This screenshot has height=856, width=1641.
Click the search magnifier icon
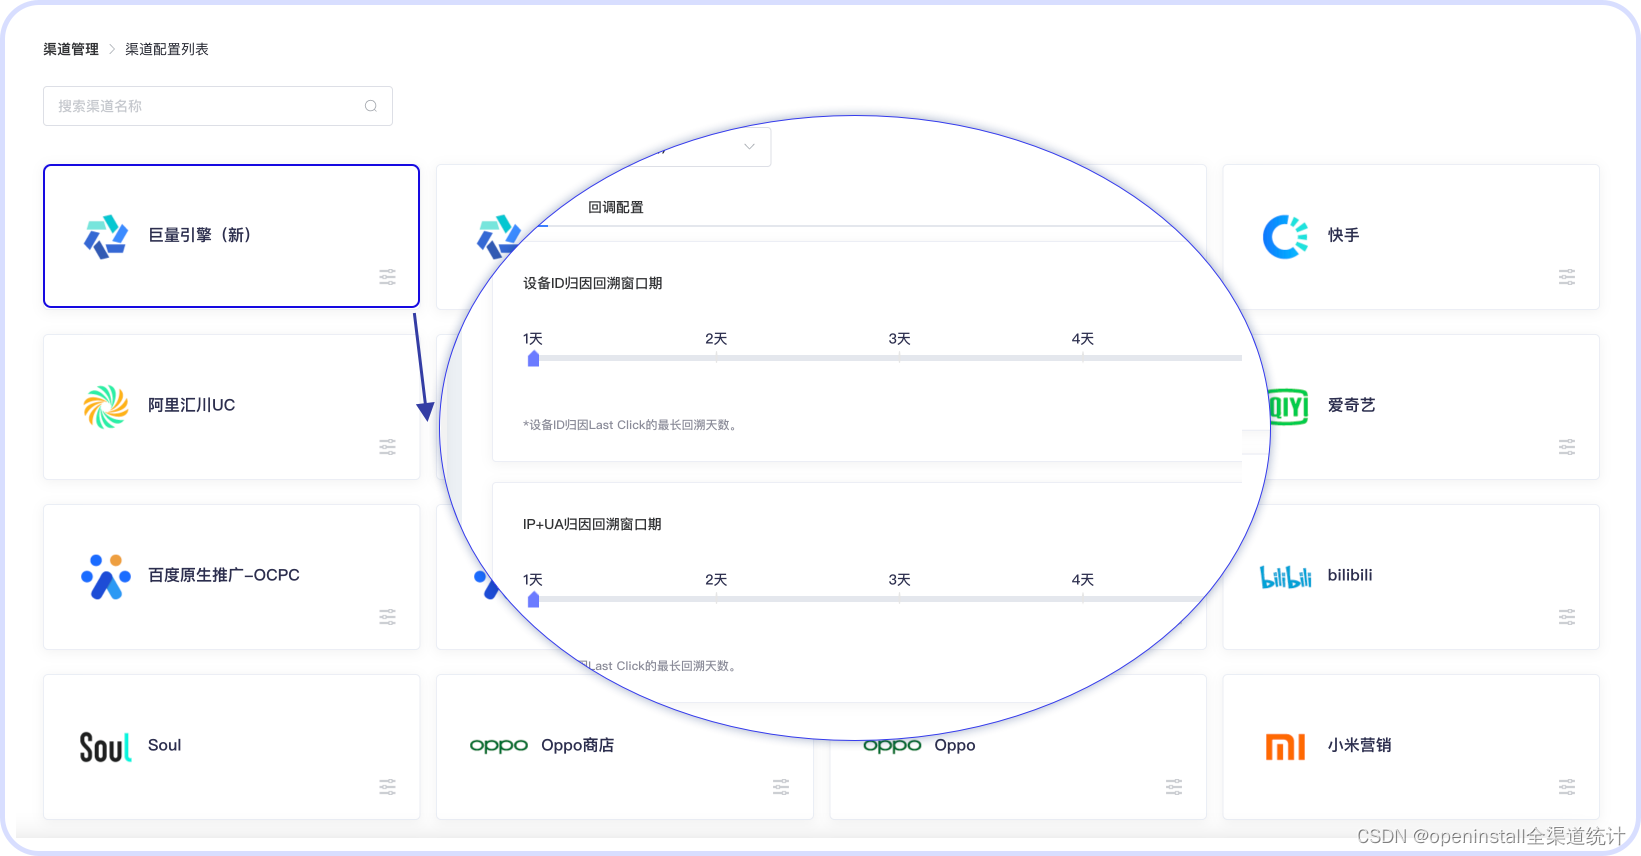(371, 106)
